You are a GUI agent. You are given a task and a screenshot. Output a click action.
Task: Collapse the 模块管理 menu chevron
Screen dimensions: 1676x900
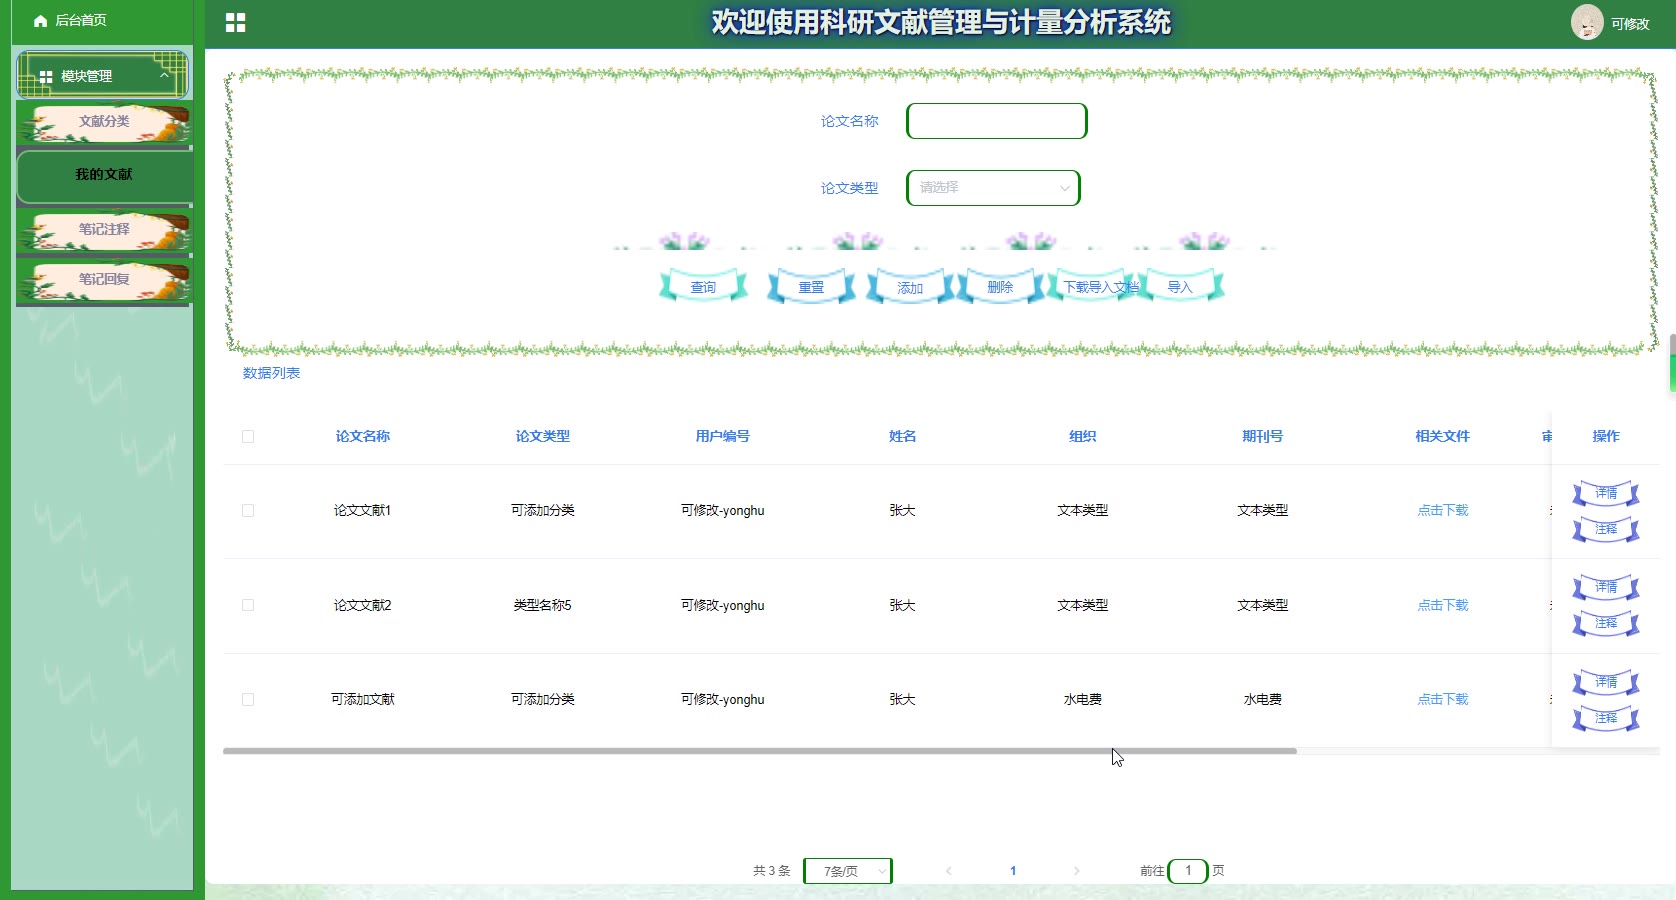coord(164,75)
